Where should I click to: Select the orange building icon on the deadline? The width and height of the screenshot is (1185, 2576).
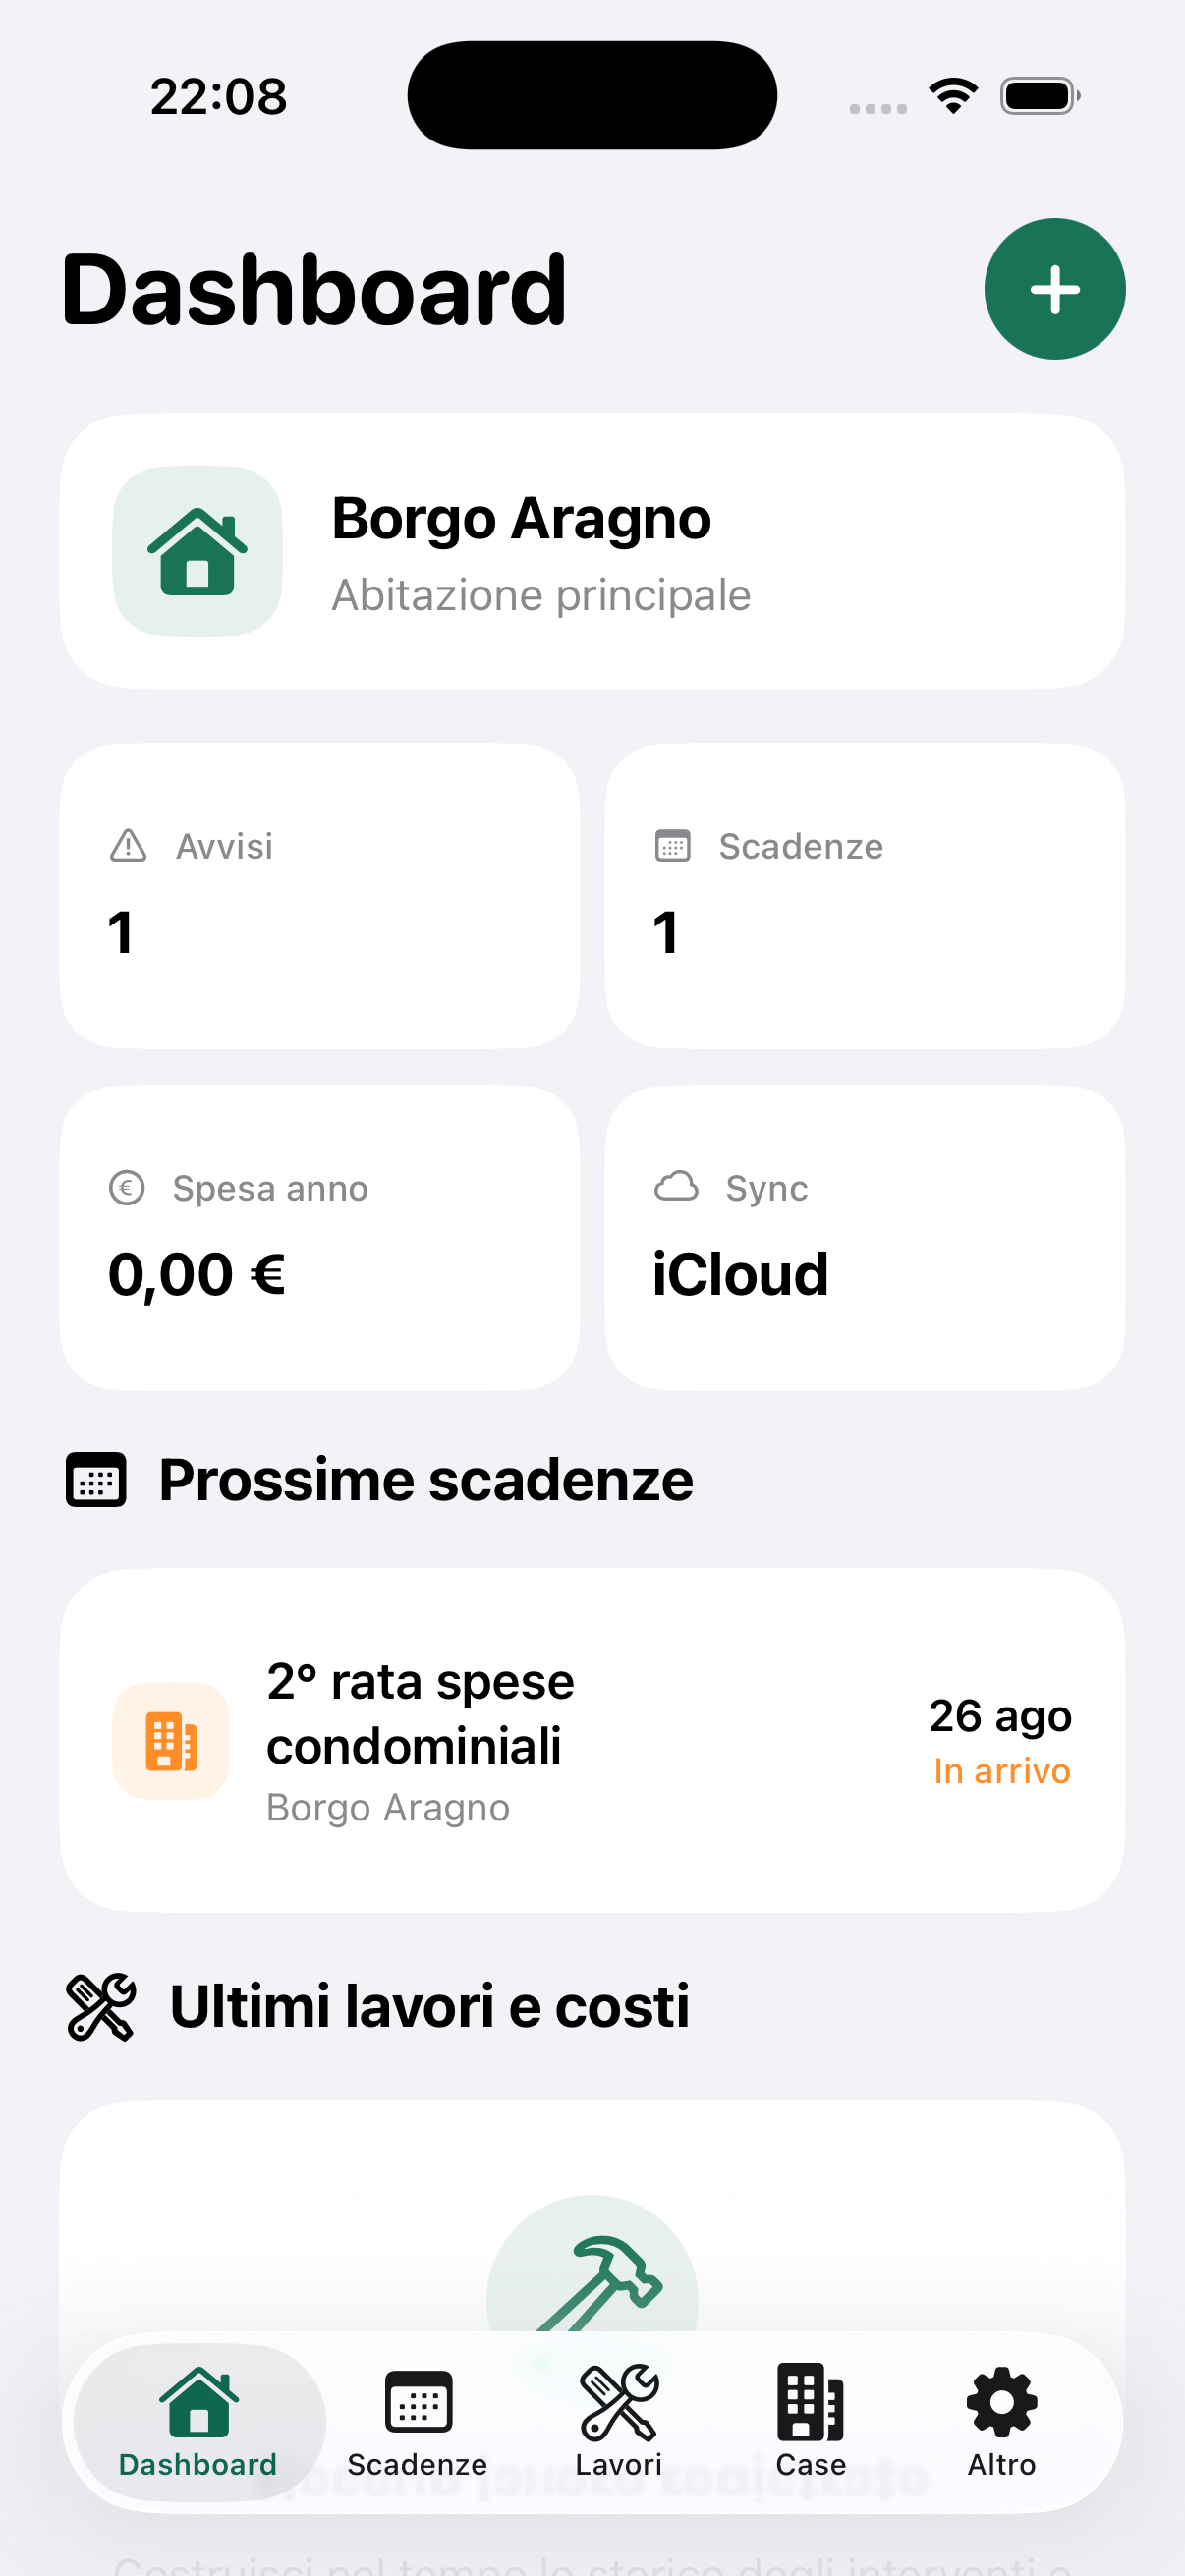(171, 1741)
